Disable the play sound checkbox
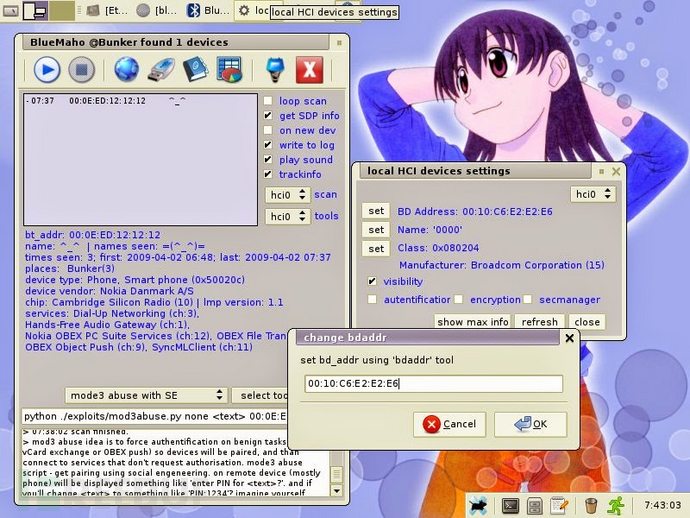Viewport: 690px width, 518px height. (268, 159)
